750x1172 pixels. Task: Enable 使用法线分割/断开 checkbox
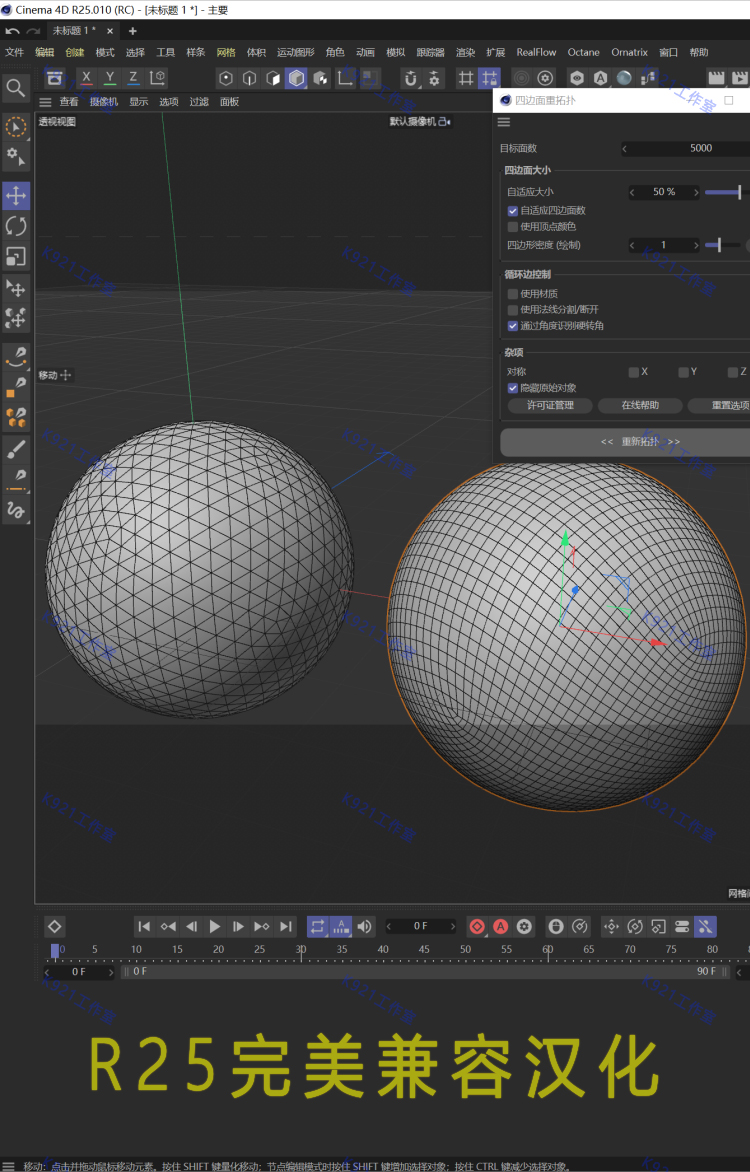(513, 309)
